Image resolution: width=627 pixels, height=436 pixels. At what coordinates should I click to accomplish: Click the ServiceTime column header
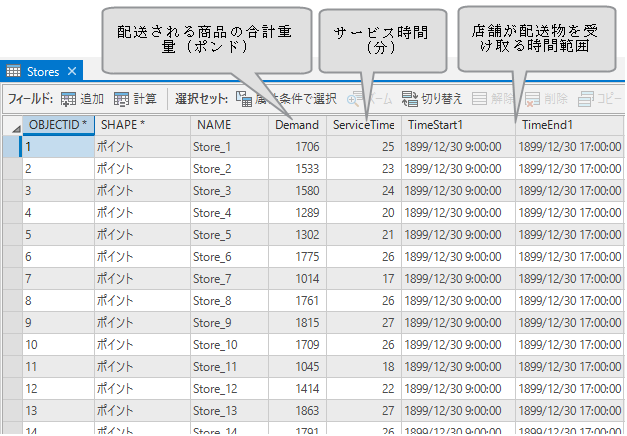[x=363, y=125]
